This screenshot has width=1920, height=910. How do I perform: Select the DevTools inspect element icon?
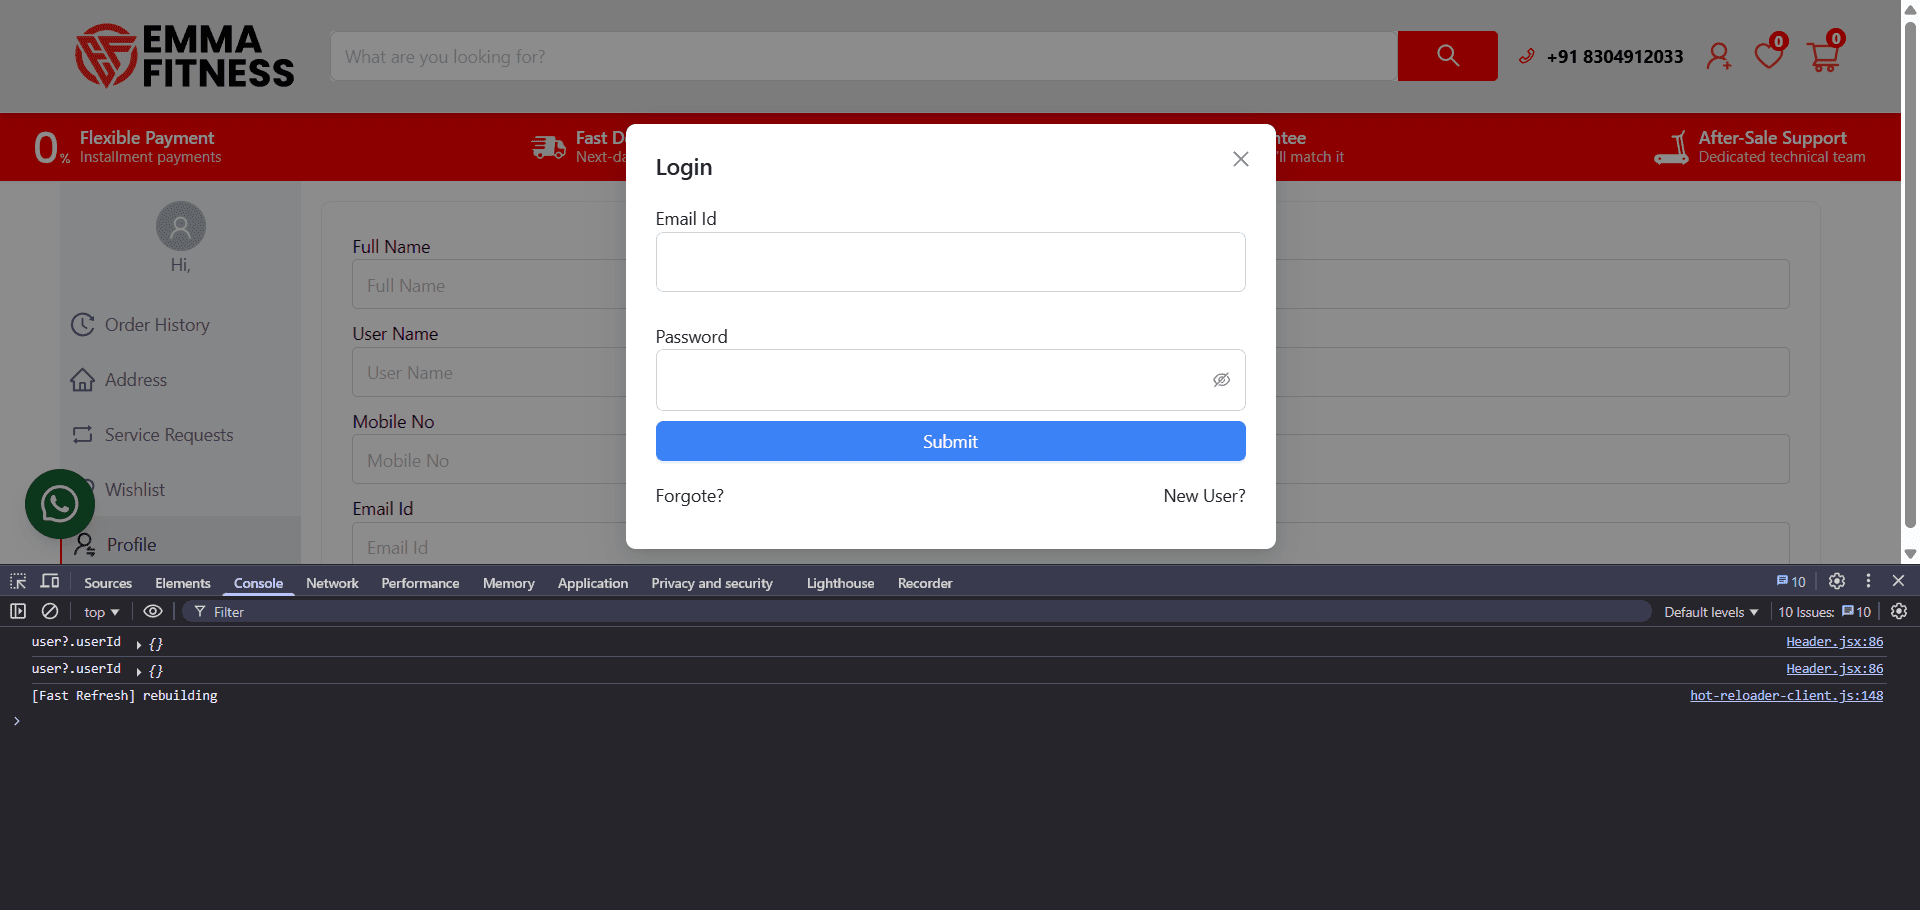pos(18,582)
